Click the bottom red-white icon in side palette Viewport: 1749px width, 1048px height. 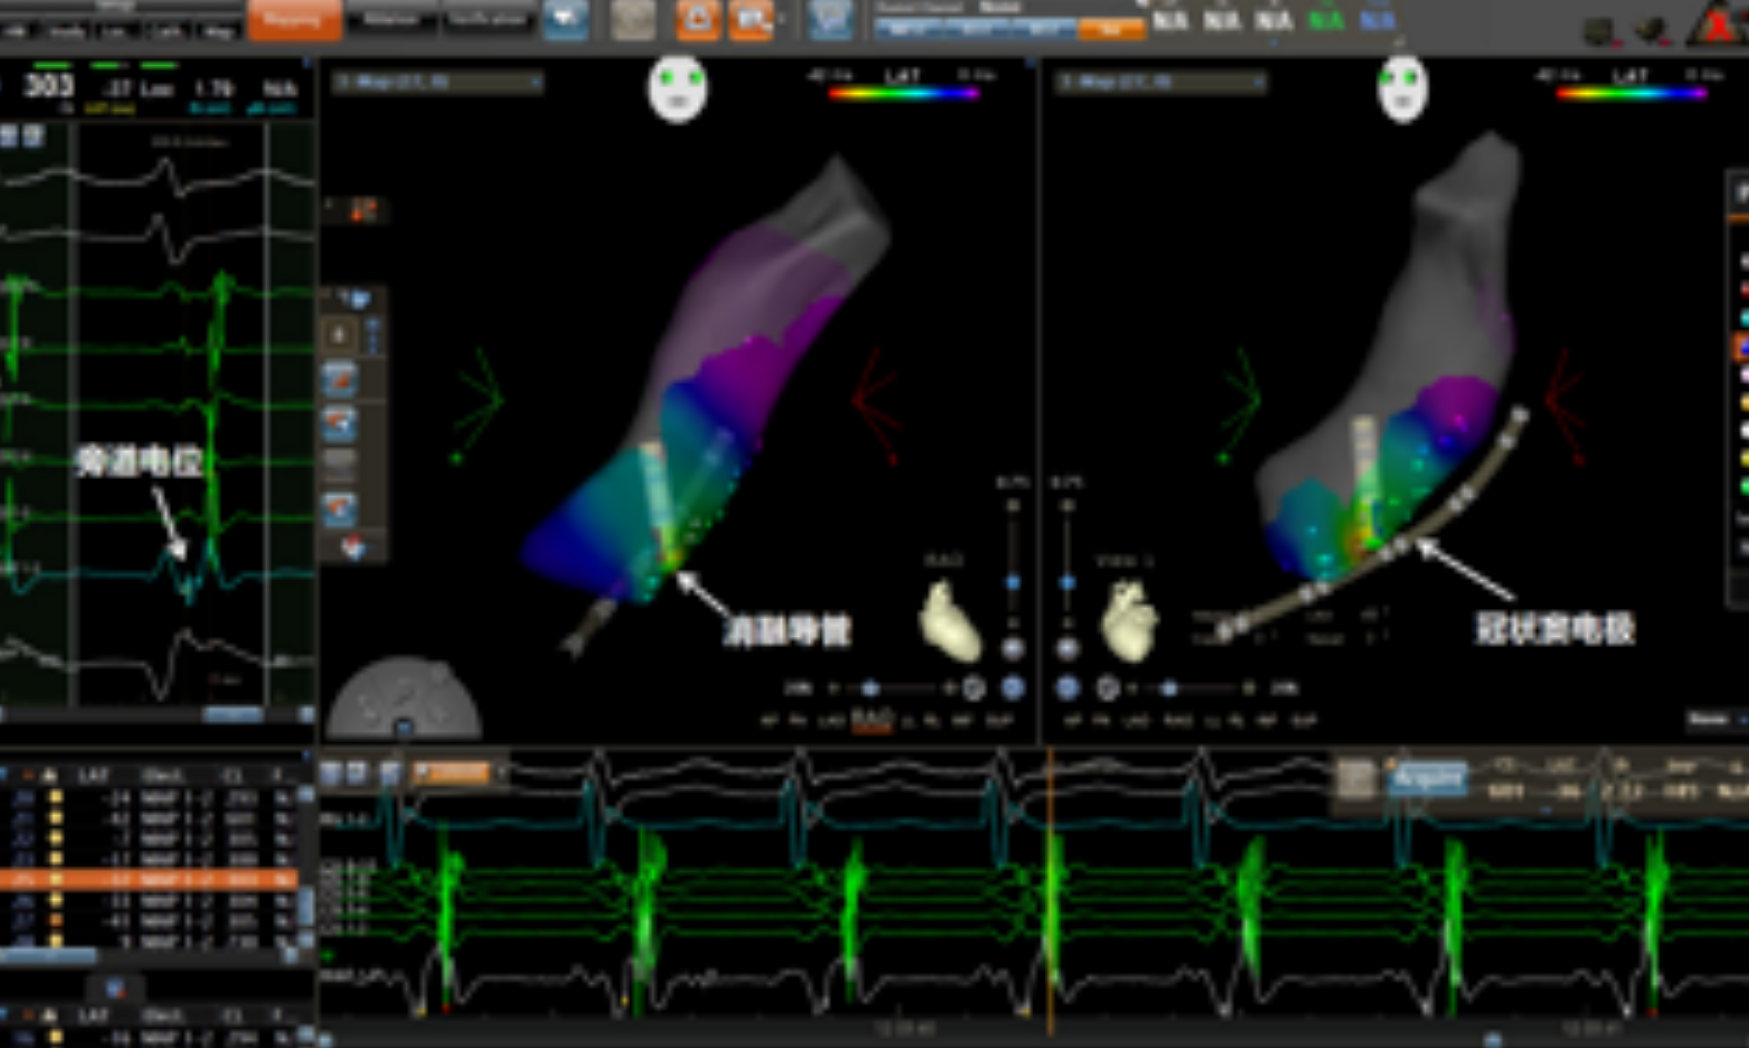[352, 548]
